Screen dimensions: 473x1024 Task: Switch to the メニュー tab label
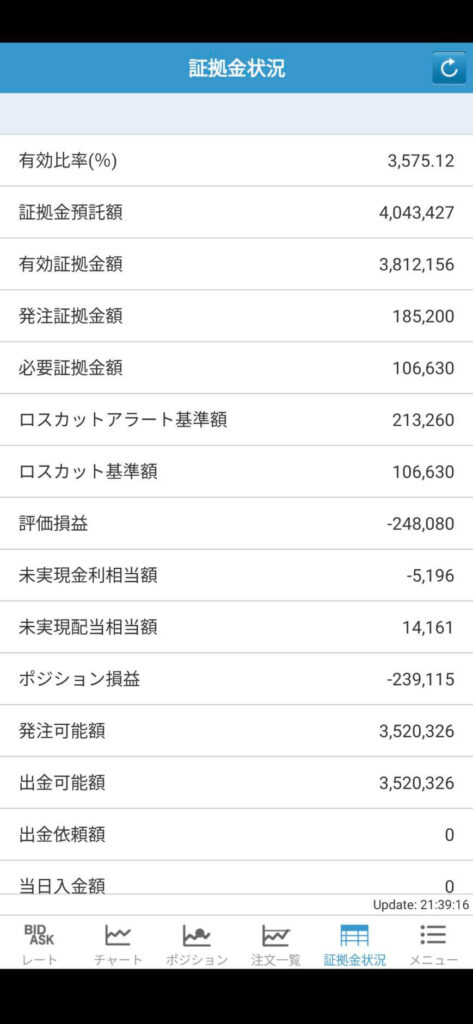pos(433,960)
